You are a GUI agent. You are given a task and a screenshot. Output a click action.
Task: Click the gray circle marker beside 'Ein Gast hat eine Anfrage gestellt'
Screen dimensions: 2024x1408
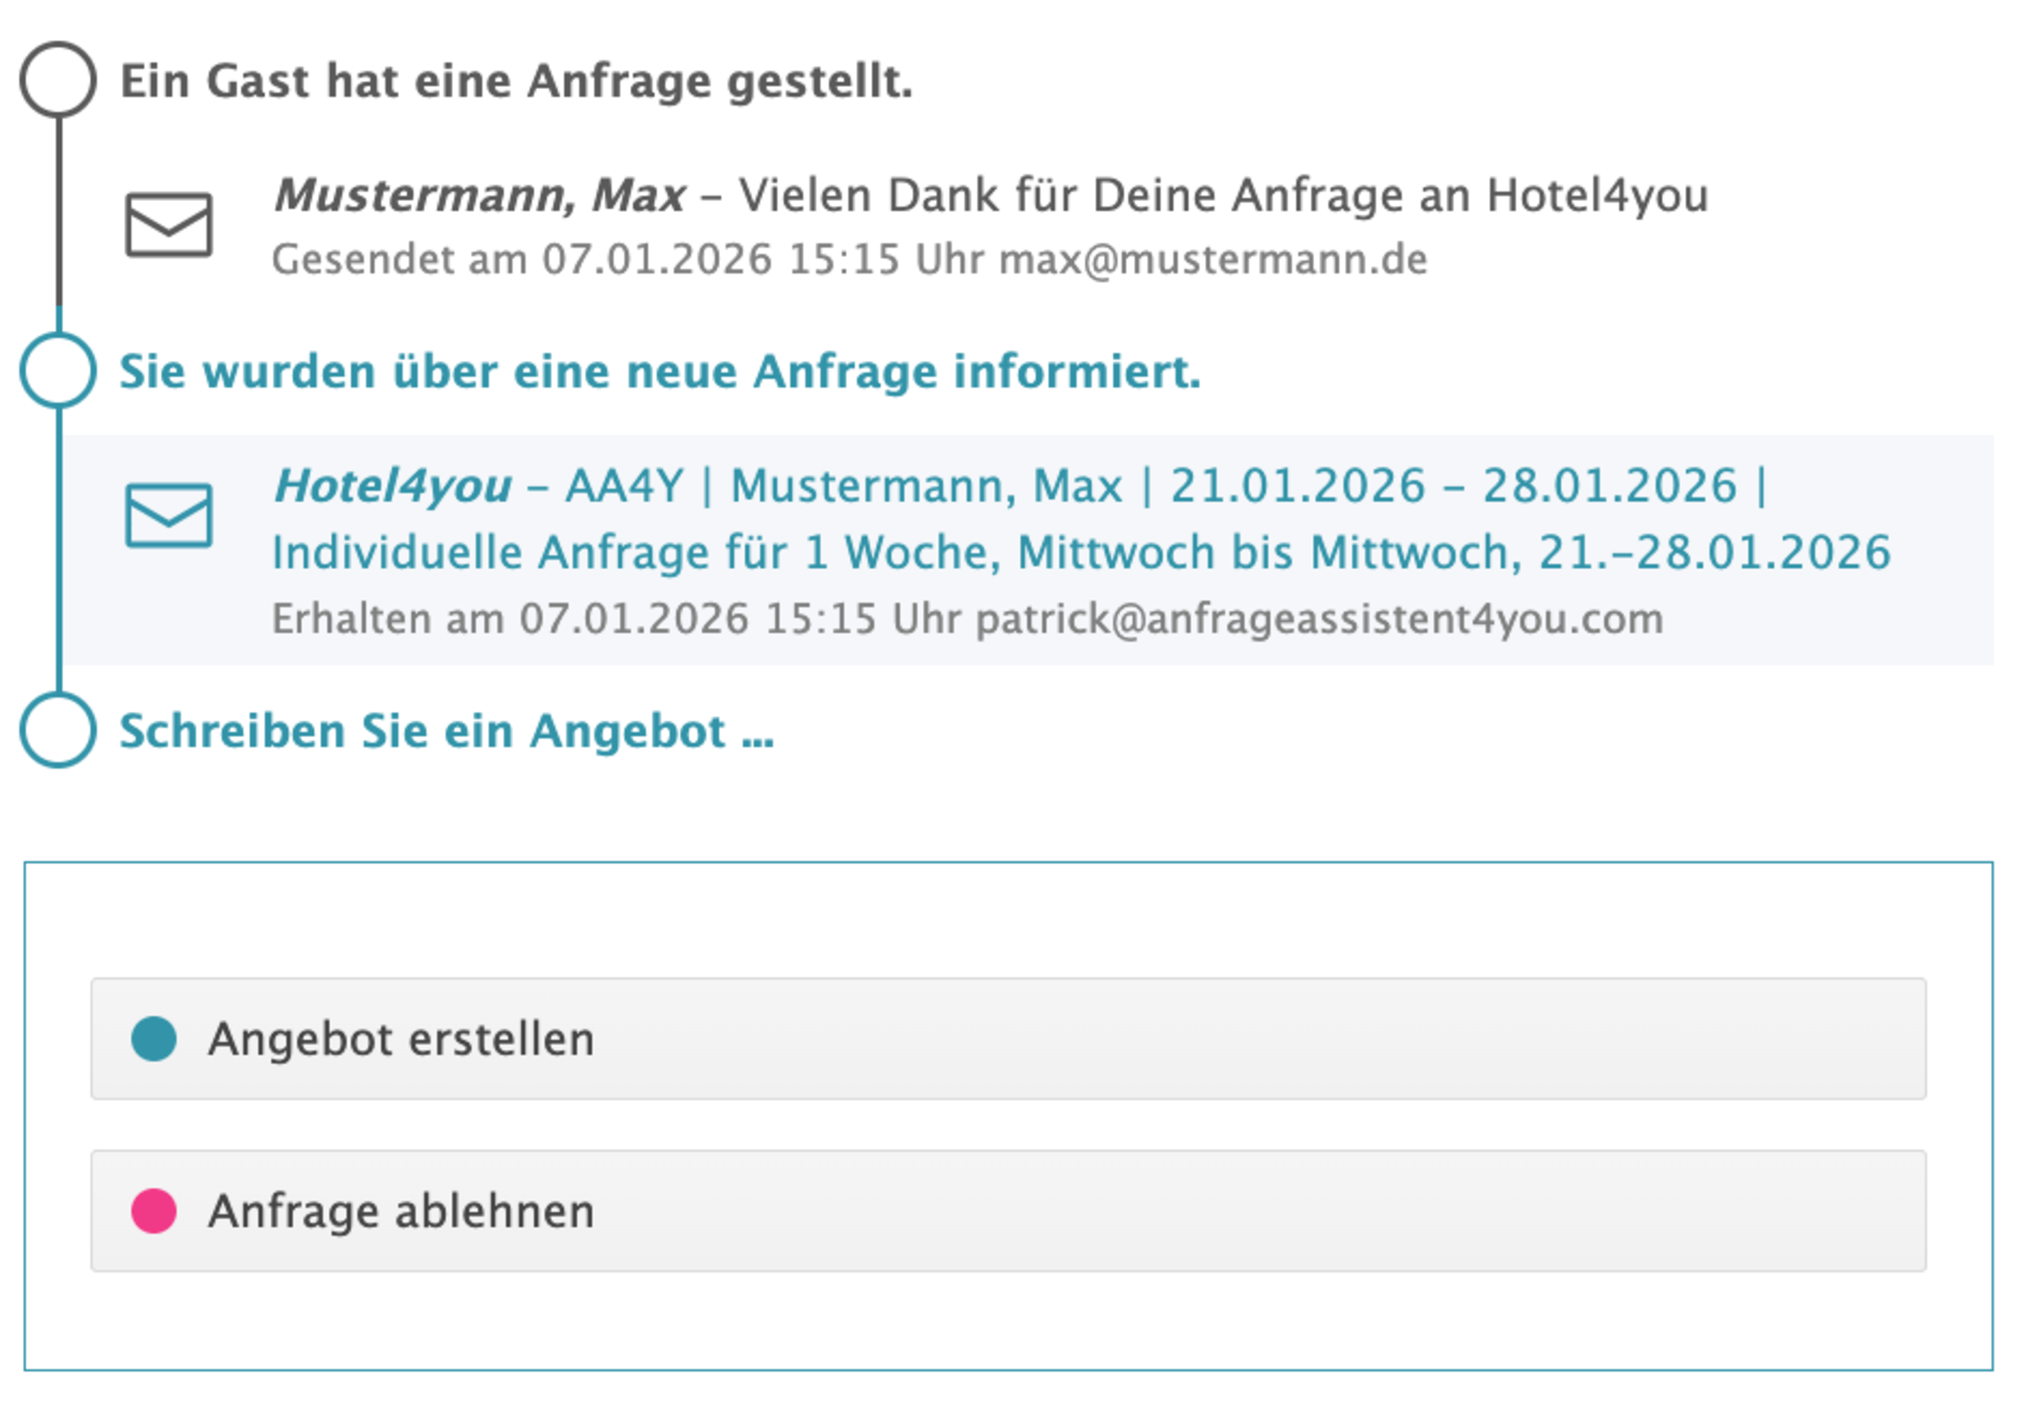tap(58, 79)
